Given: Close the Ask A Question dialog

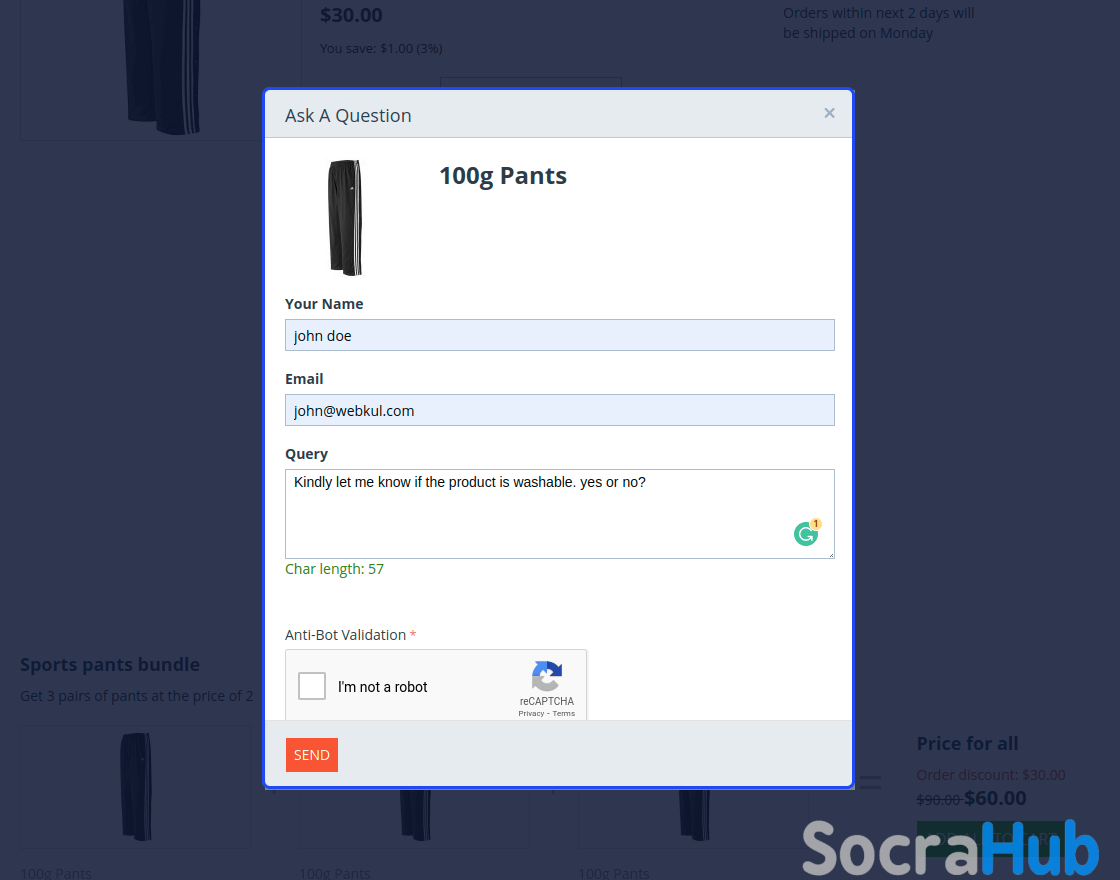Looking at the screenshot, I should tap(829, 113).
